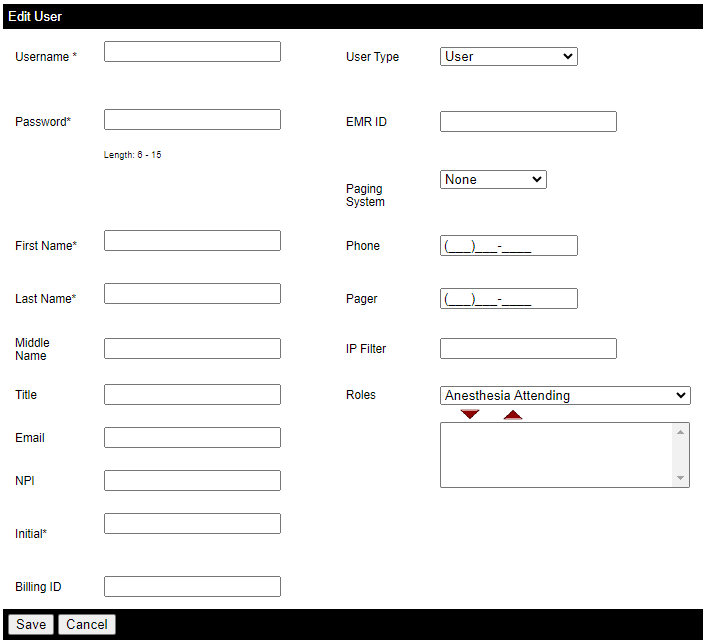Click the Initial input field
705x643 pixels.
[x=192, y=524]
